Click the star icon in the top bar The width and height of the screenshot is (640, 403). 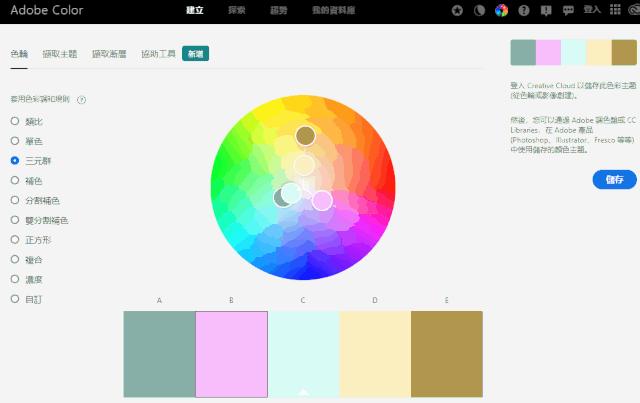coord(457,11)
